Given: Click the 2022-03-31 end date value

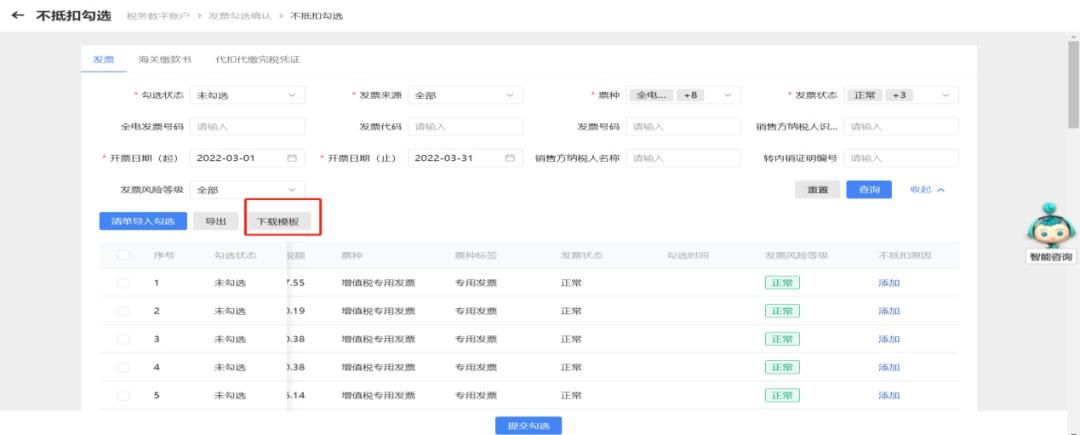Looking at the screenshot, I should [x=444, y=158].
